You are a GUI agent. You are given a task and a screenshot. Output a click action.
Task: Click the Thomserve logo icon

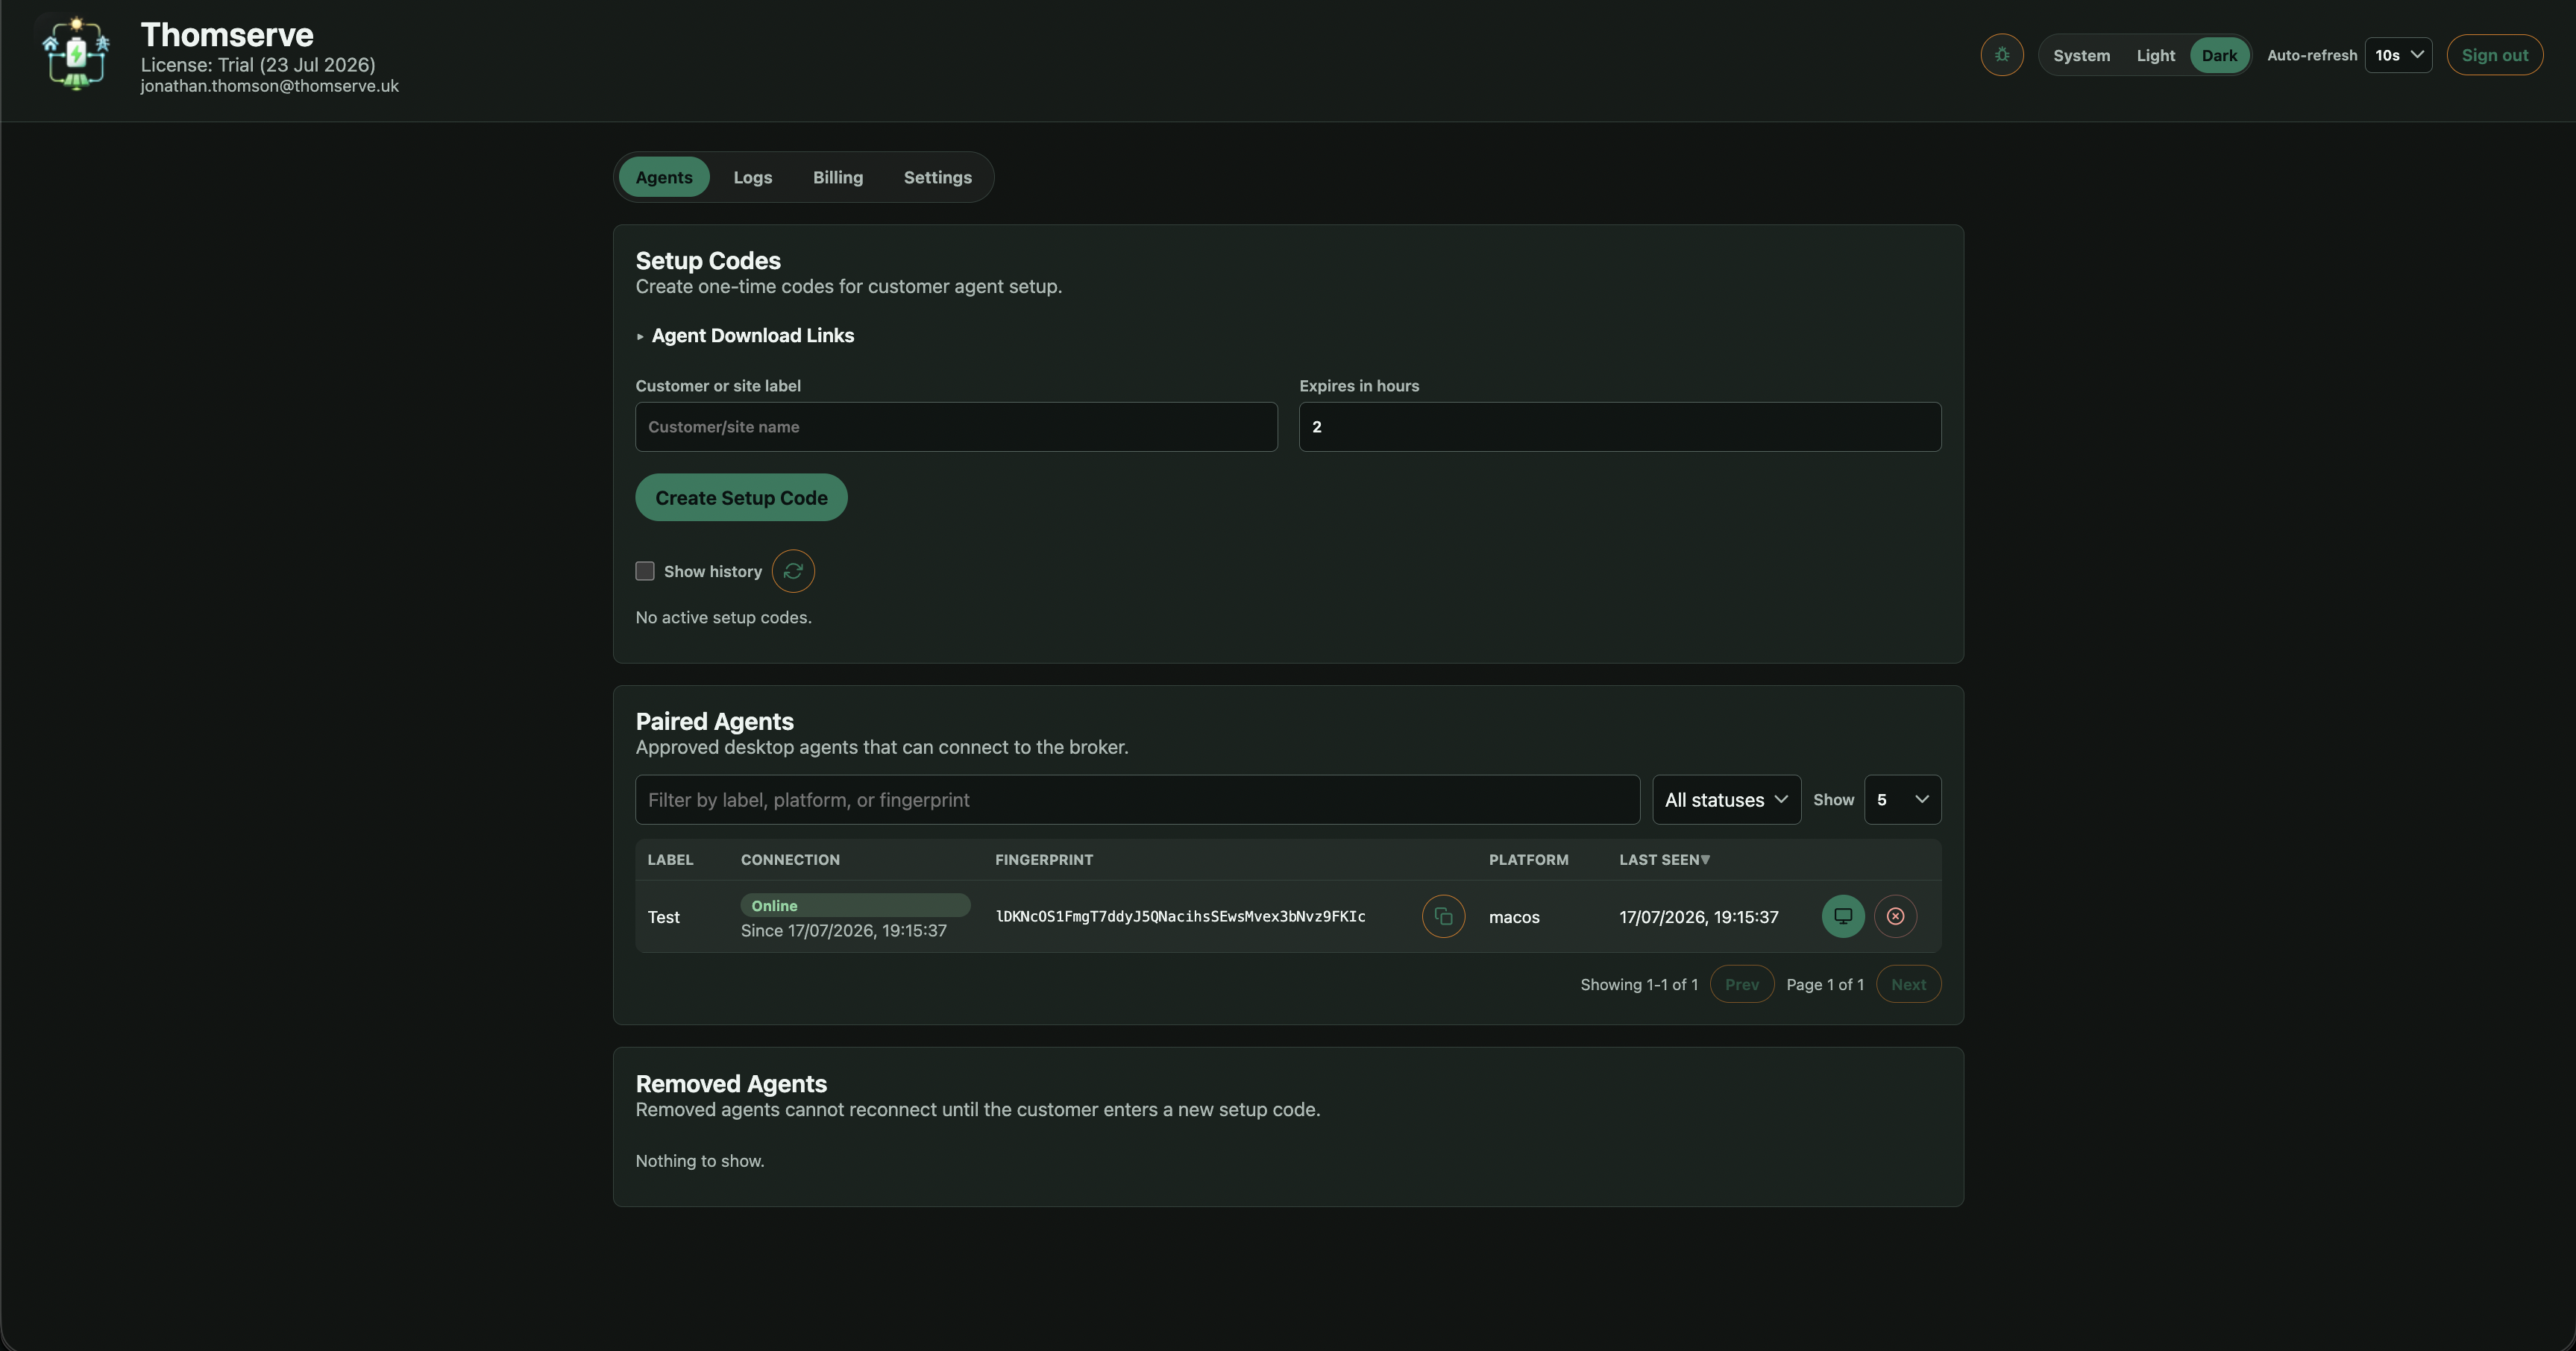coord(76,54)
